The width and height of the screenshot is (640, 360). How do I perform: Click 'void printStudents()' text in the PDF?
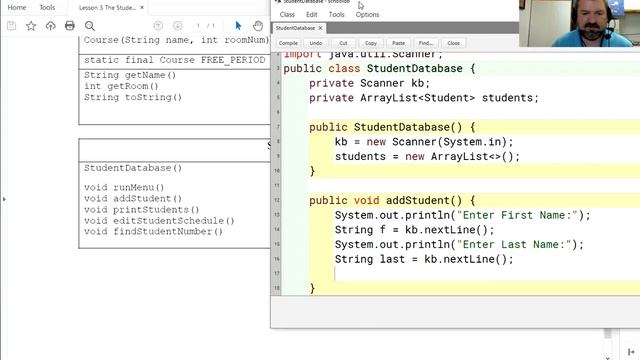point(142,209)
